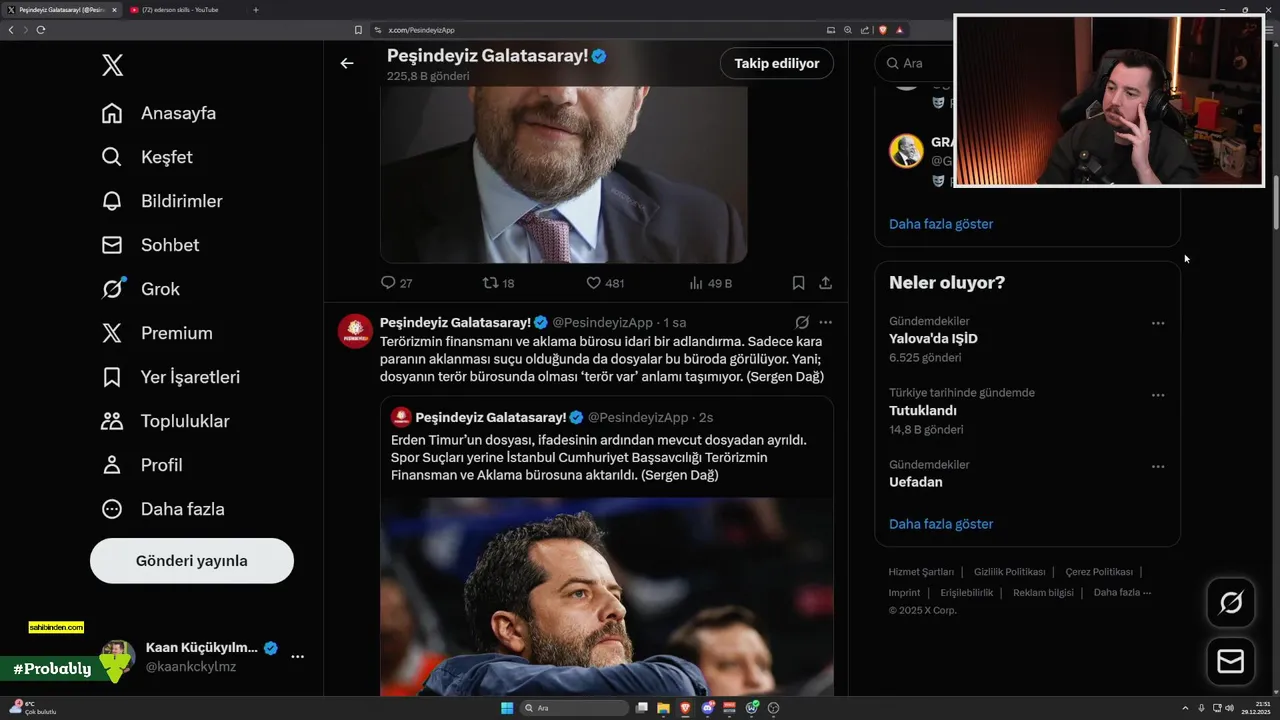The width and height of the screenshot is (1280, 720).
Task: Open the floating Grok button
Action: click(x=1231, y=602)
